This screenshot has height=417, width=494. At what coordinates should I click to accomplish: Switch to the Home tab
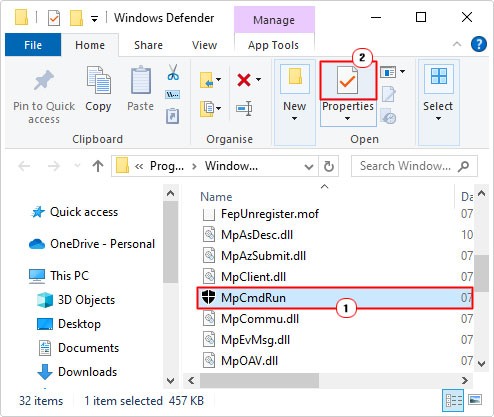(x=90, y=45)
